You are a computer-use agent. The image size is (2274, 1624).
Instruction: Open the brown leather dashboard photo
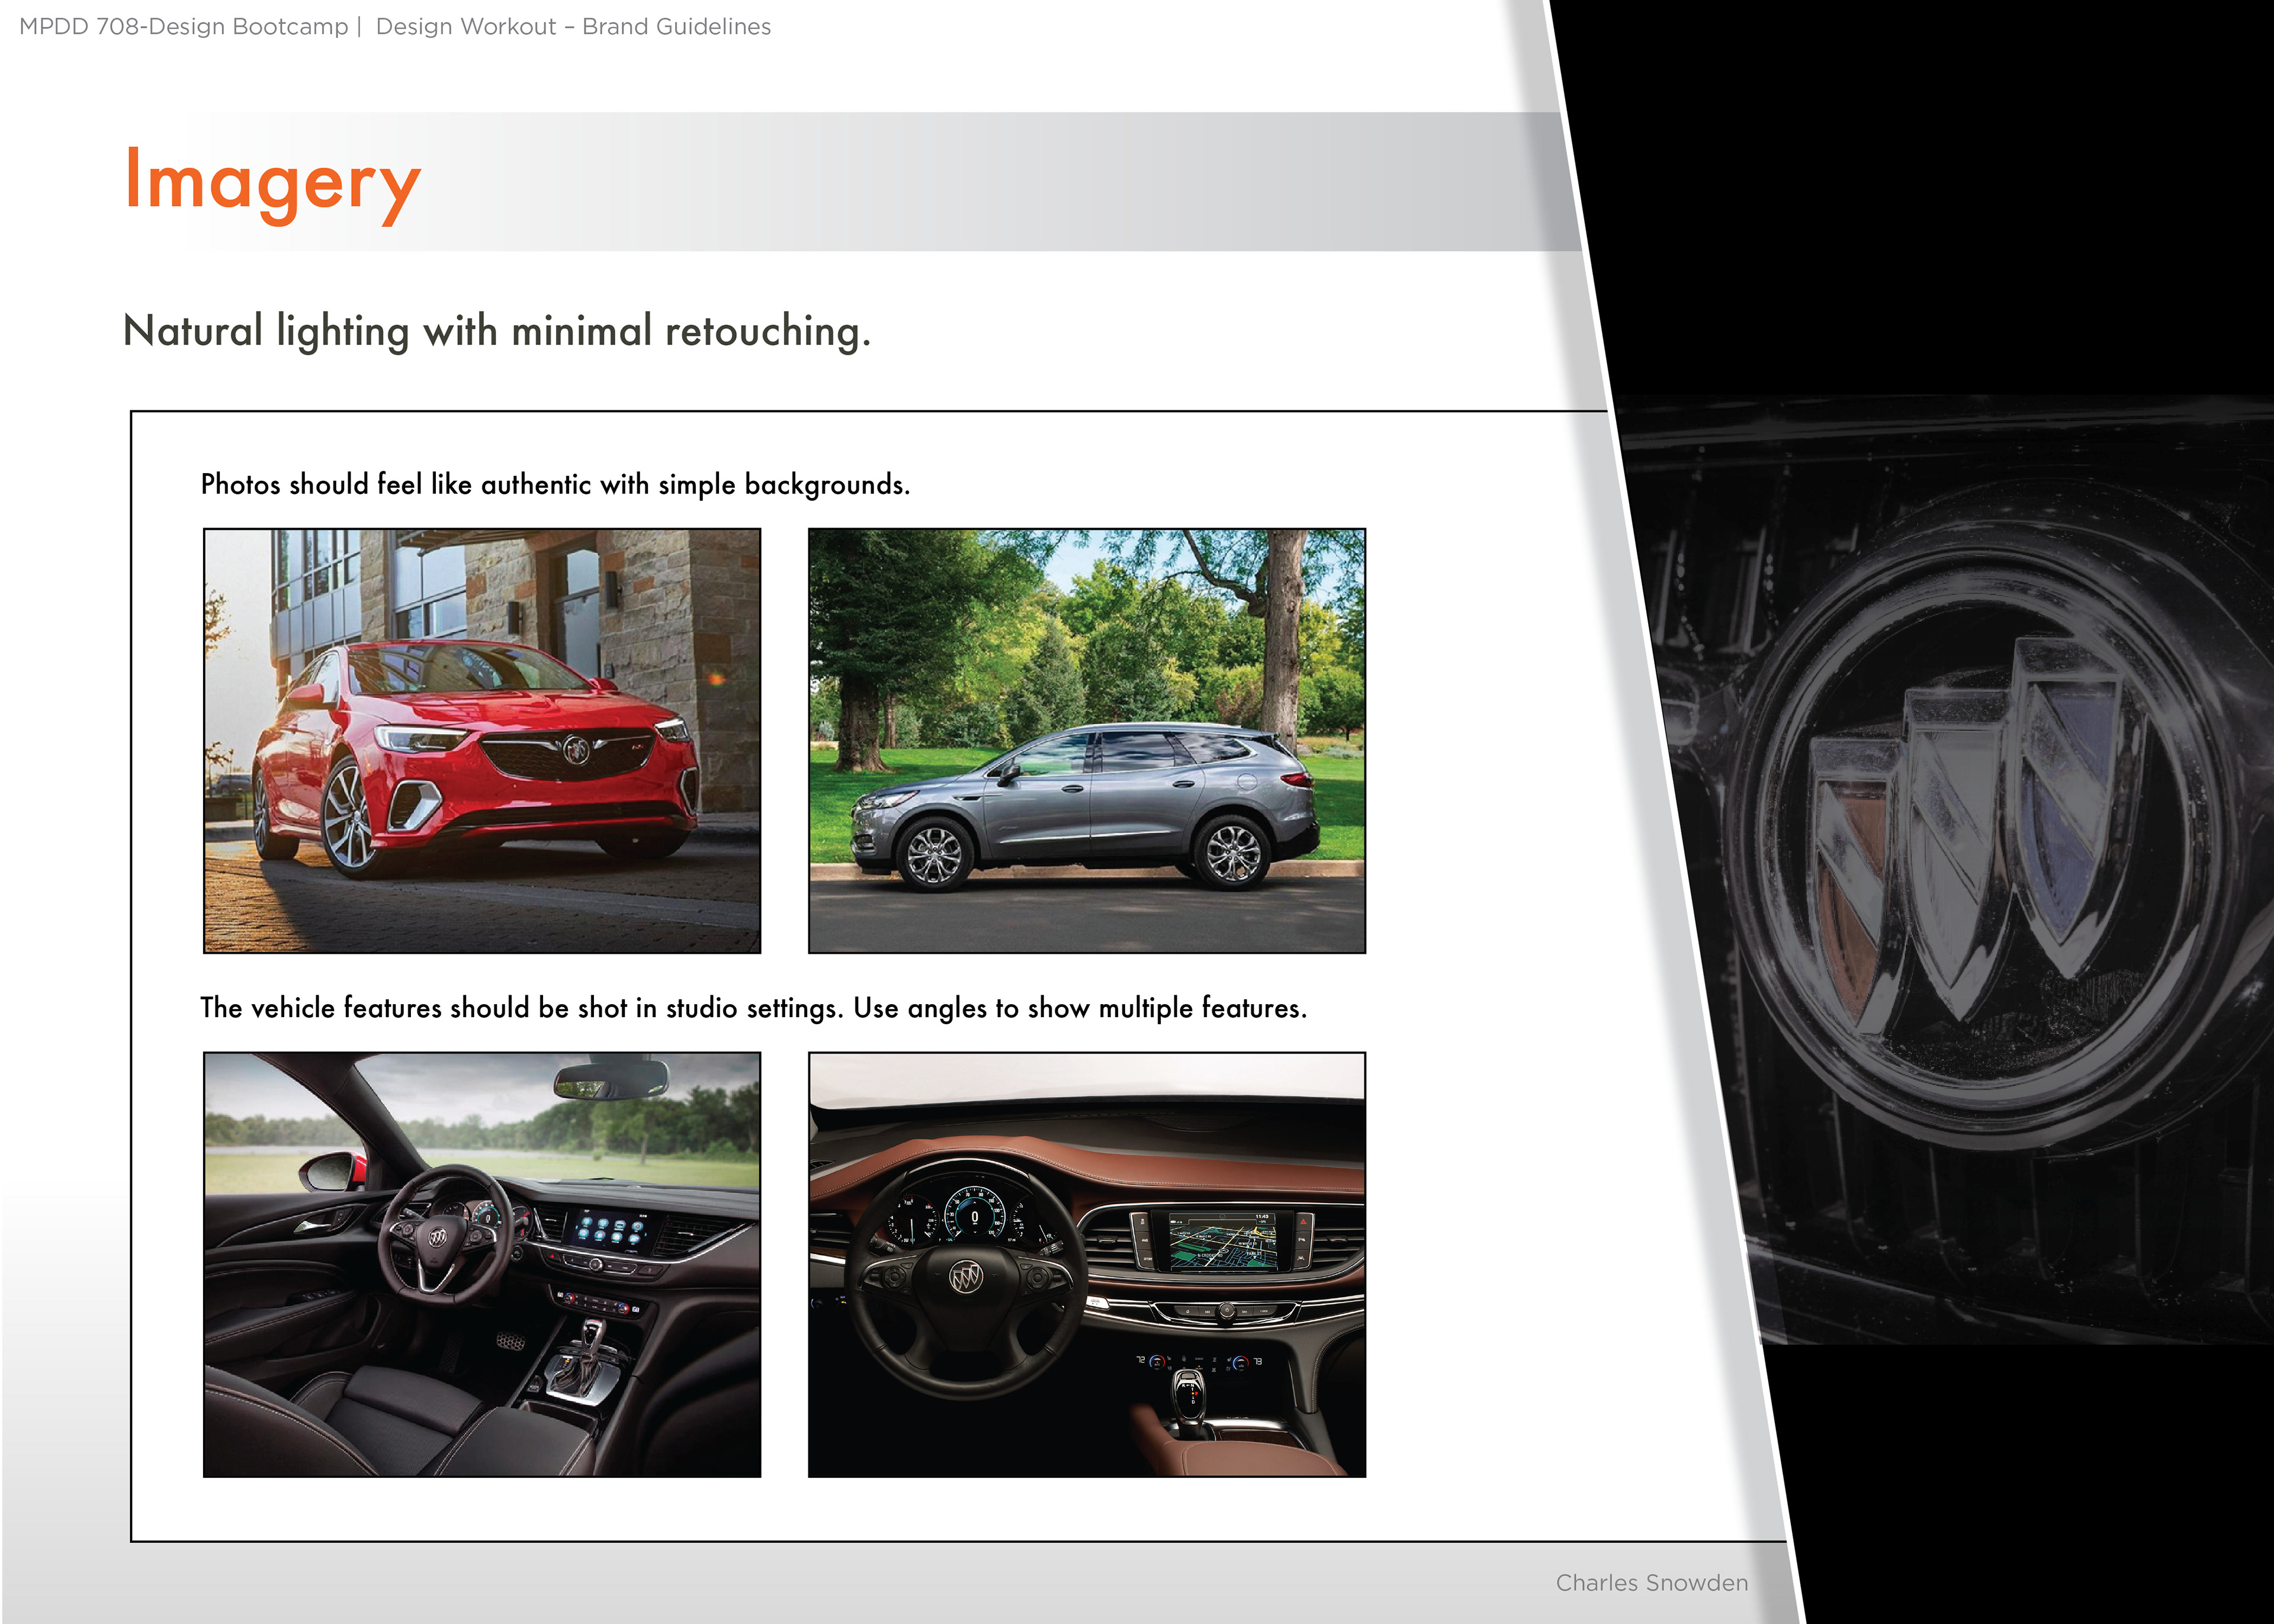click(x=1087, y=1264)
